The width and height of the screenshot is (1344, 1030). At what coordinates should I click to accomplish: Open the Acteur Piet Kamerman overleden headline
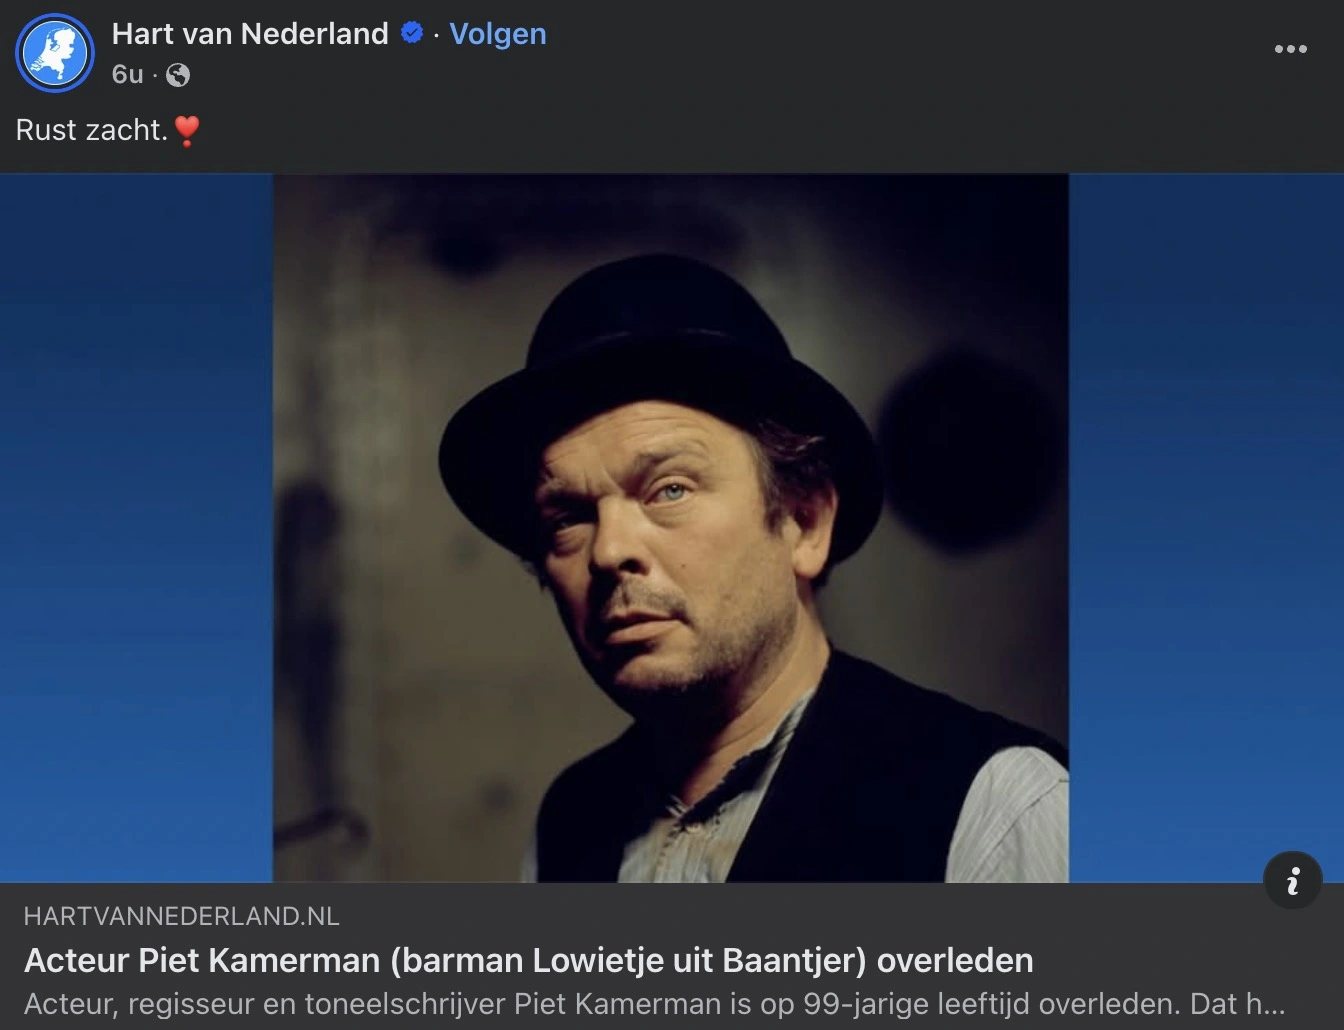pyautogui.click(x=528, y=960)
